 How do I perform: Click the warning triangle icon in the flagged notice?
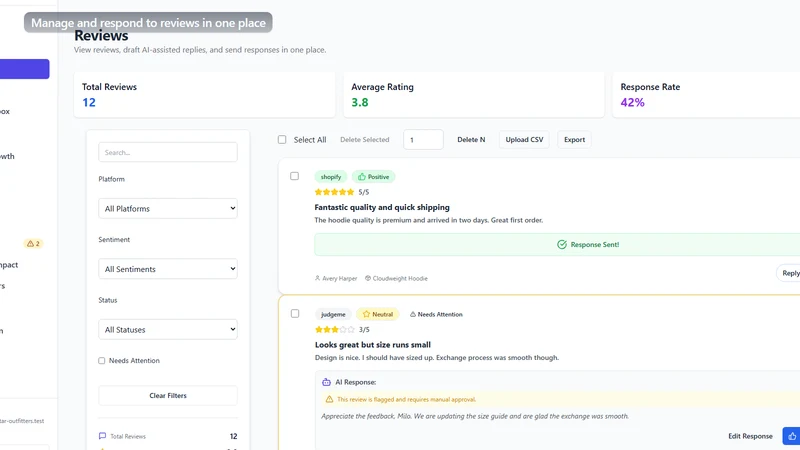329,399
